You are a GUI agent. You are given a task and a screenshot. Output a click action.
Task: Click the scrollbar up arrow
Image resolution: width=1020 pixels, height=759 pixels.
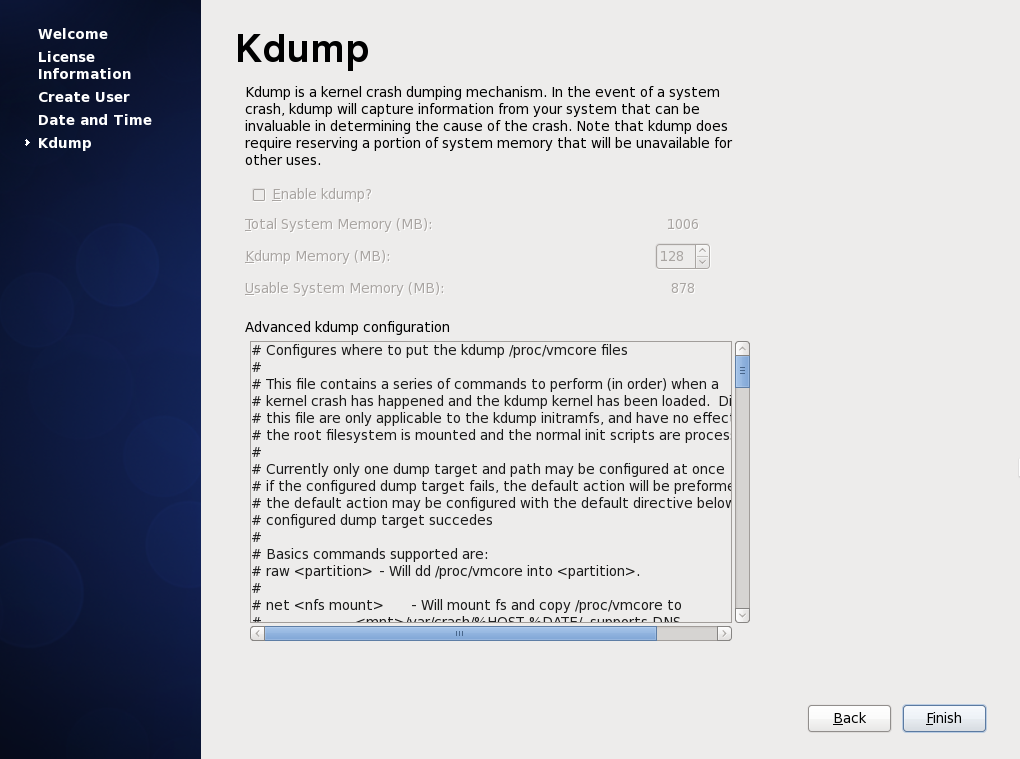click(742, 349)
